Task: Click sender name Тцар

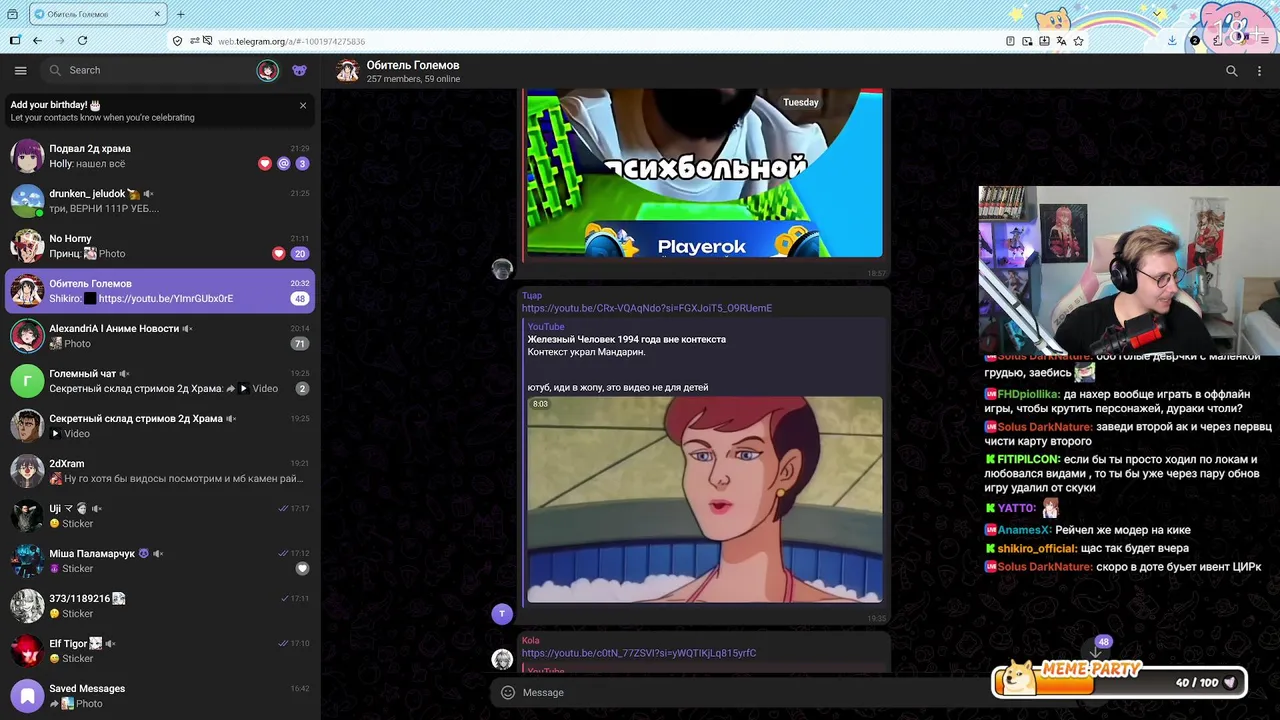Action: (531, 296)
